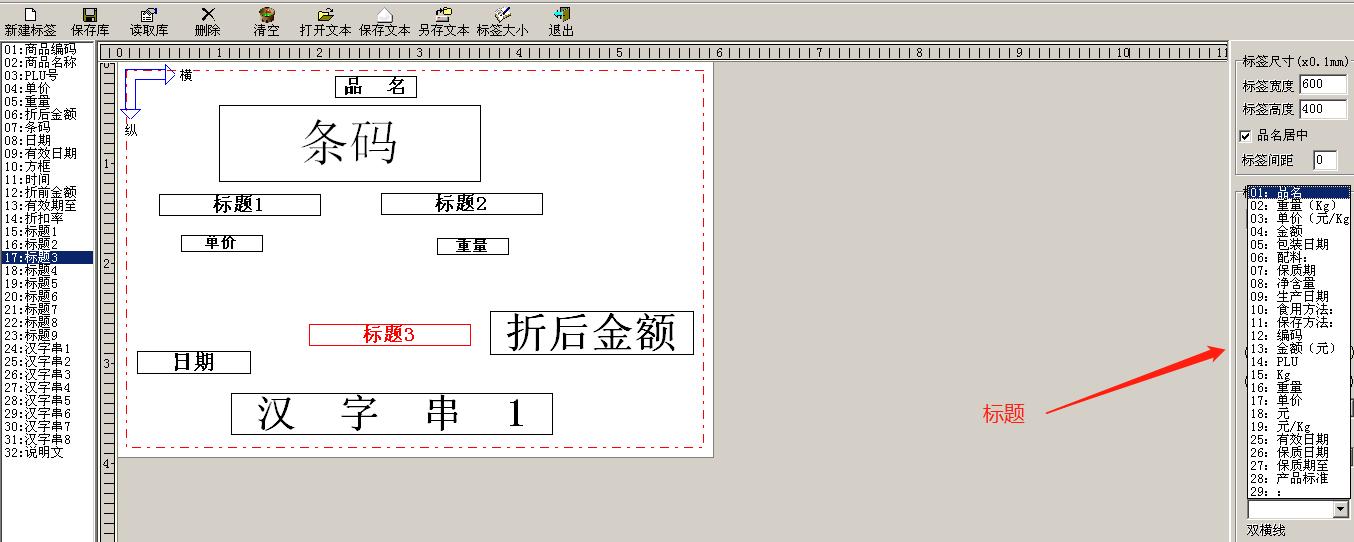Select '14: PLU' in dropdown list
This screenshot has height=542, width=1354.
pyautogui.click(x=1299, y=362)
